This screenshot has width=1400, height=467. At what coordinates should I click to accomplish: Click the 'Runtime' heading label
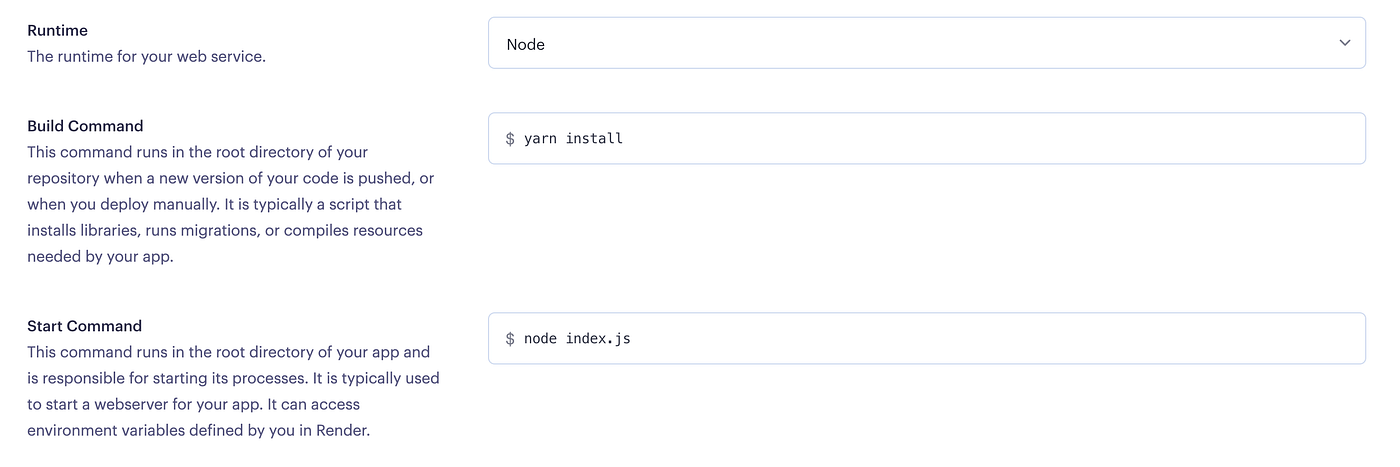(x=57, y=31)
